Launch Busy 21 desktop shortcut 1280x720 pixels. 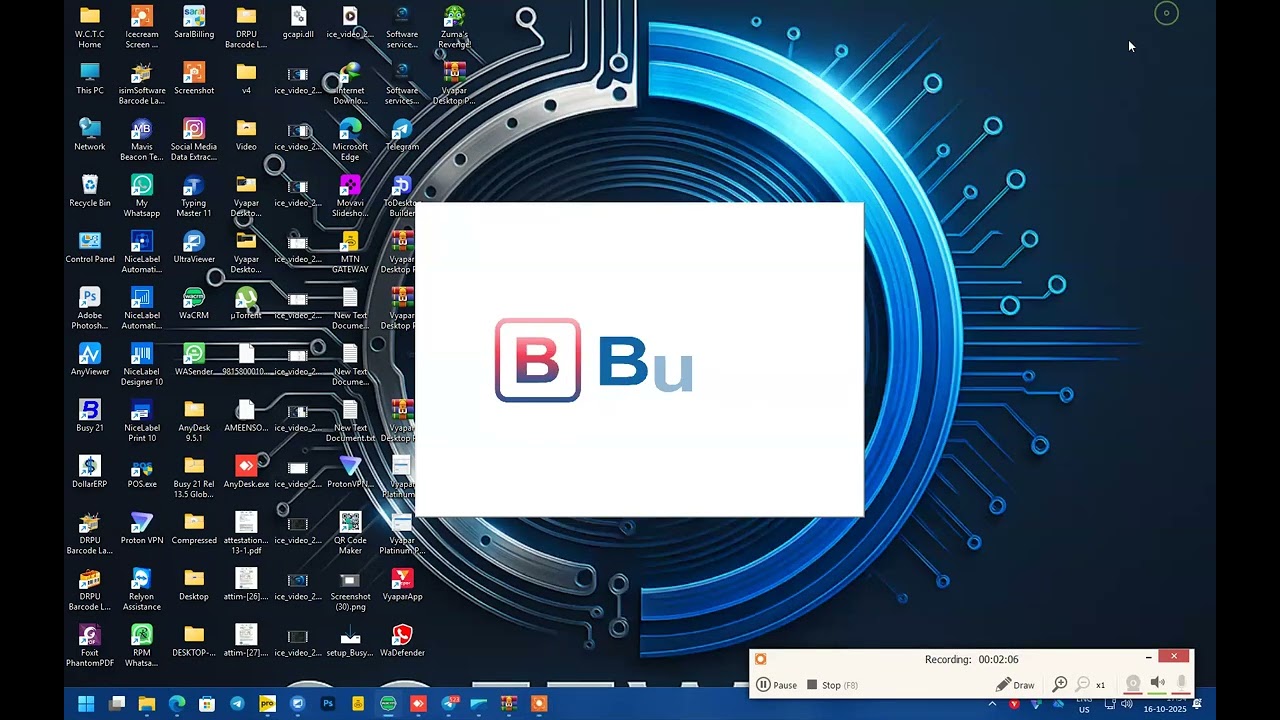[x=90, y=415]
